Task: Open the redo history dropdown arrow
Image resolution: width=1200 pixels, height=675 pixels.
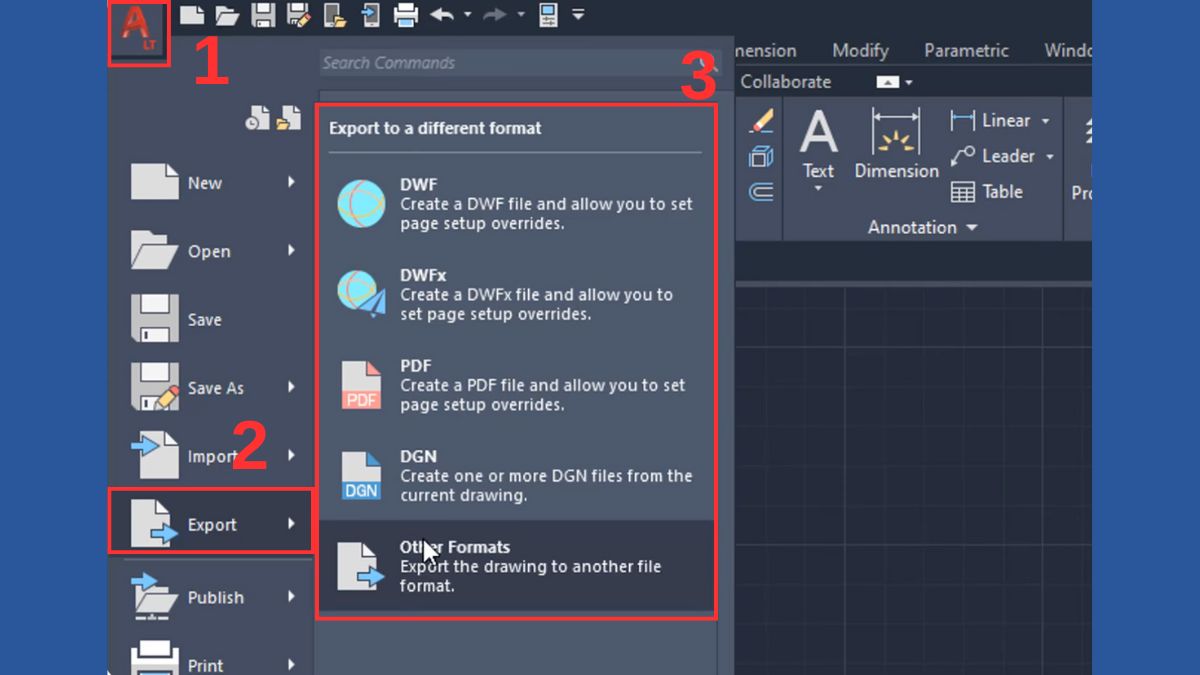Action: [x=521, y=15]
